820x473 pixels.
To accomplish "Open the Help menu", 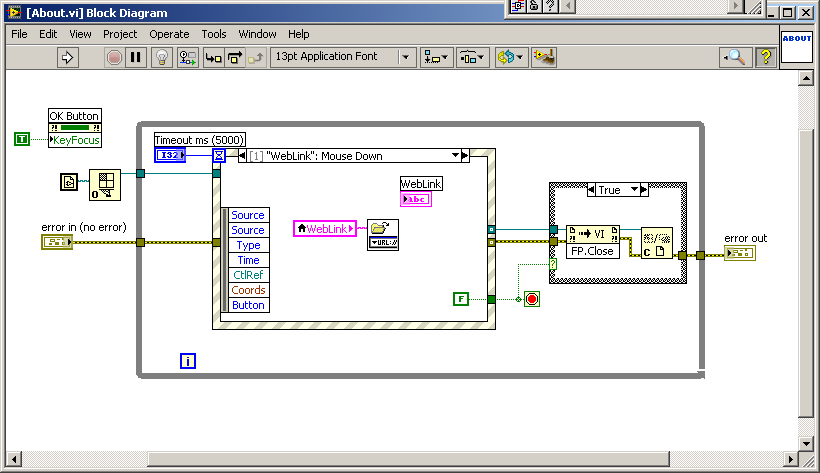I will click(299, 34).
